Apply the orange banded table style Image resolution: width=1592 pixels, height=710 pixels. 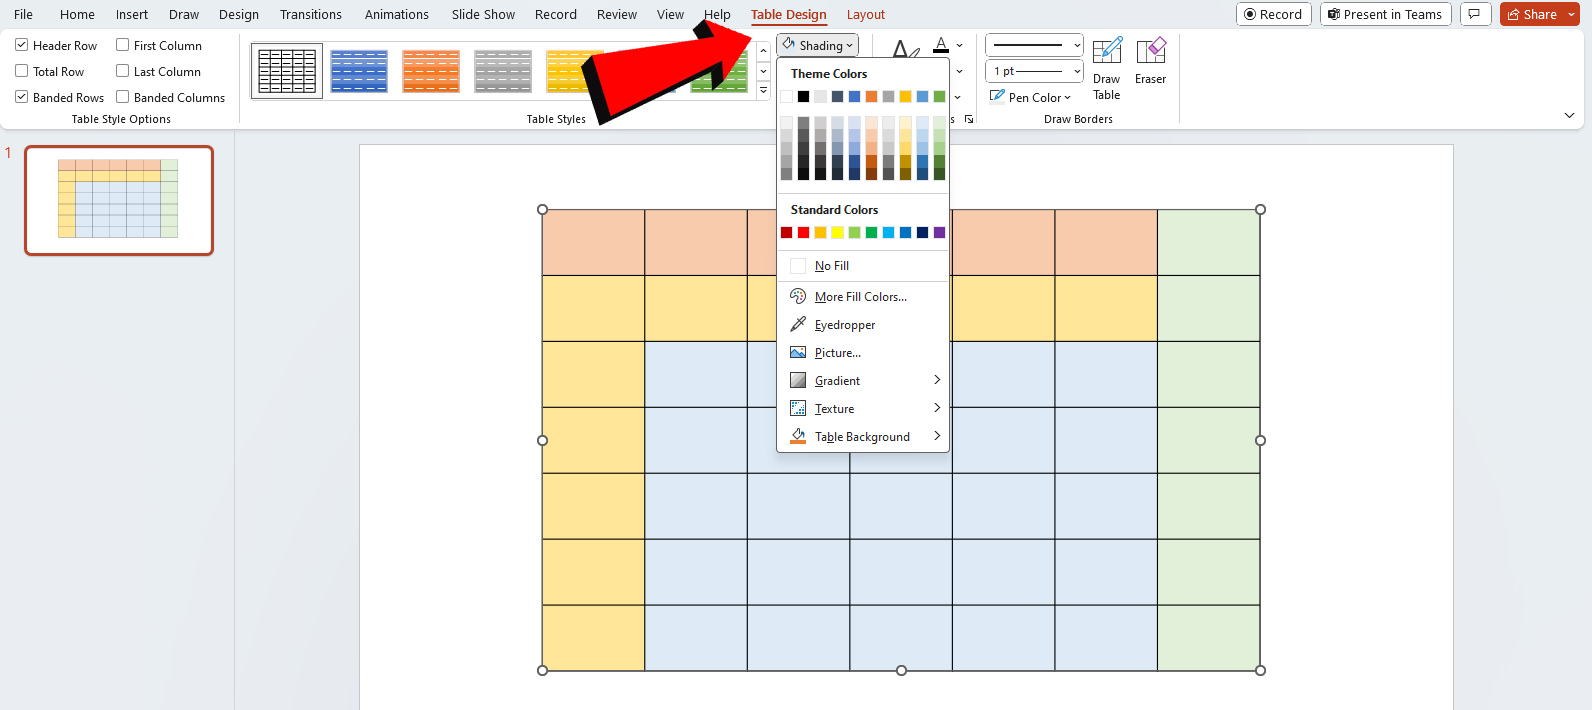[431, 71]
